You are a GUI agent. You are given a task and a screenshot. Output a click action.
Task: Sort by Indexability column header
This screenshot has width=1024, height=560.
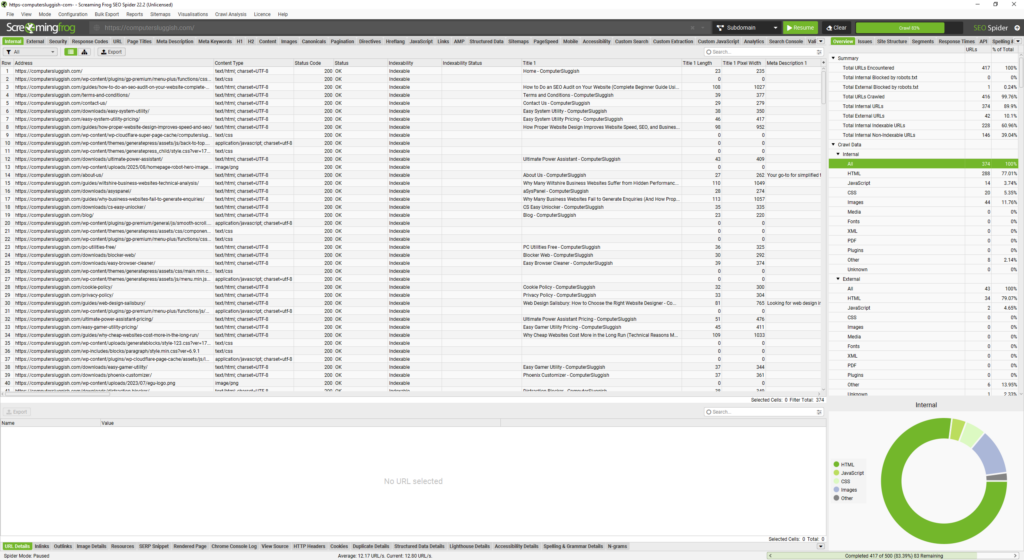[413, 63]
